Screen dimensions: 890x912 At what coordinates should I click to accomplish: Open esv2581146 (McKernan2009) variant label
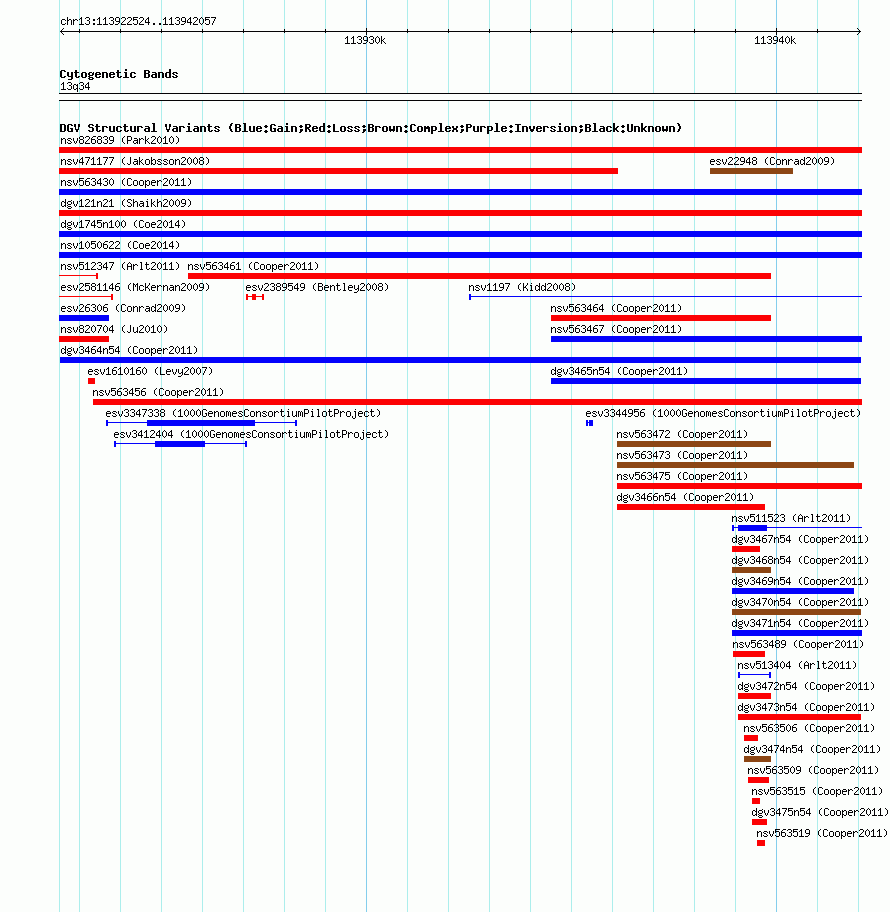135,287
